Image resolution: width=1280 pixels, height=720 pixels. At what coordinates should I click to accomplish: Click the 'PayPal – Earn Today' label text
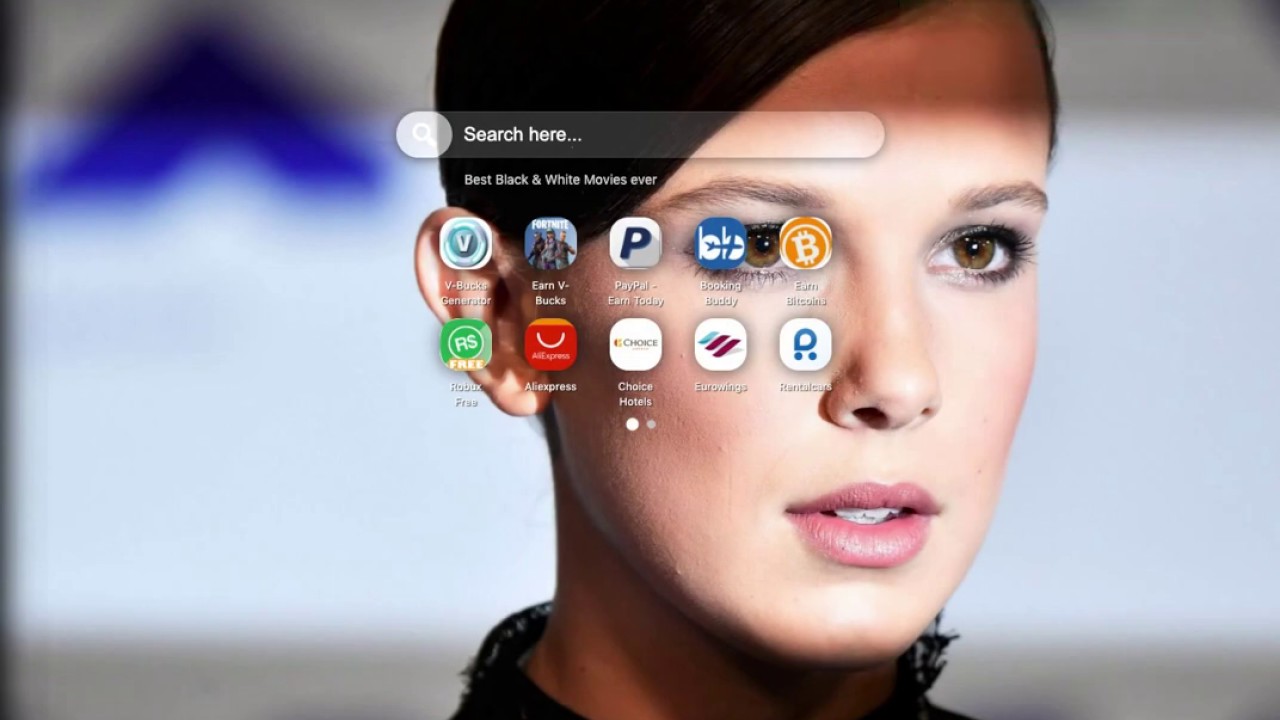tap(635, 293)
